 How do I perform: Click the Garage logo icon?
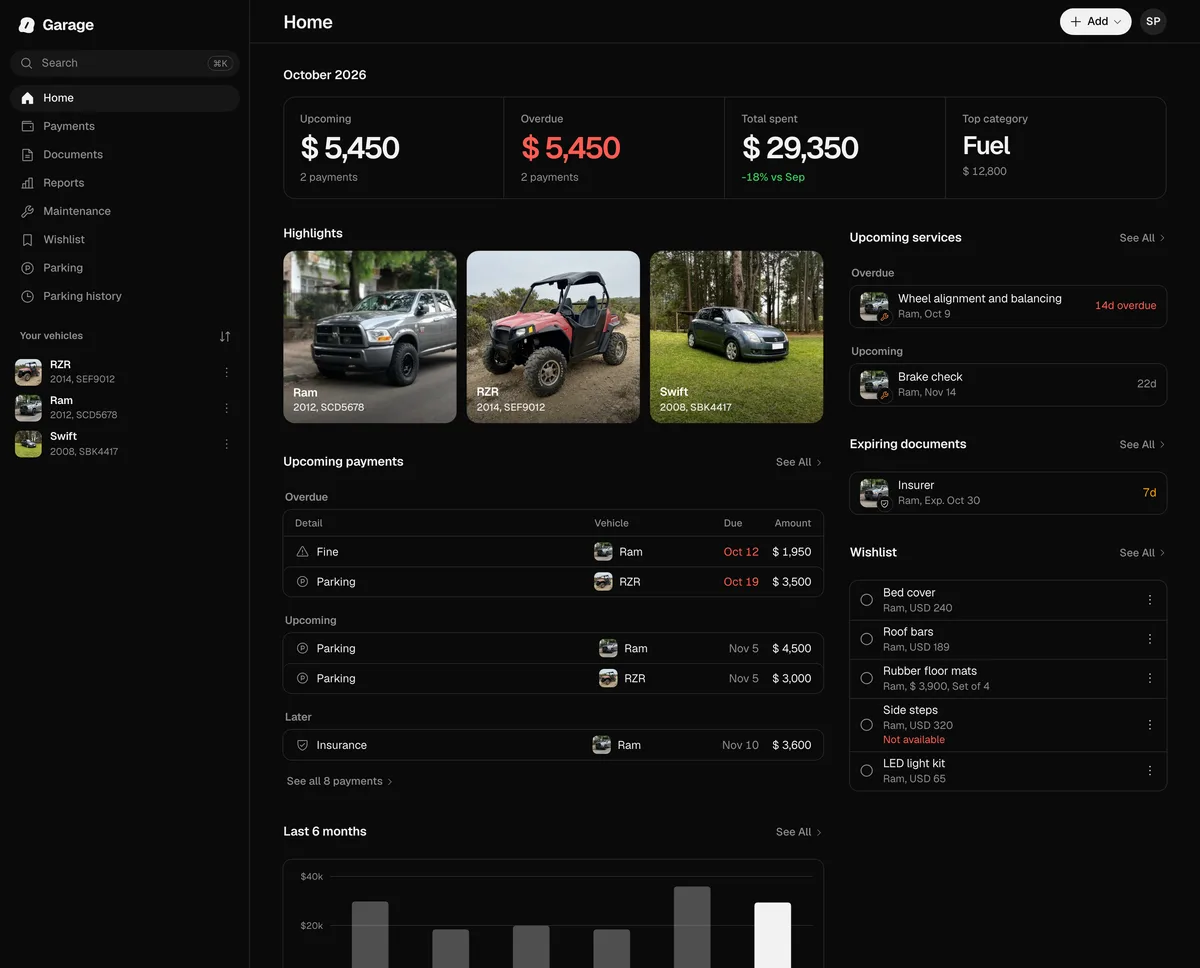[x=27, y=25]
